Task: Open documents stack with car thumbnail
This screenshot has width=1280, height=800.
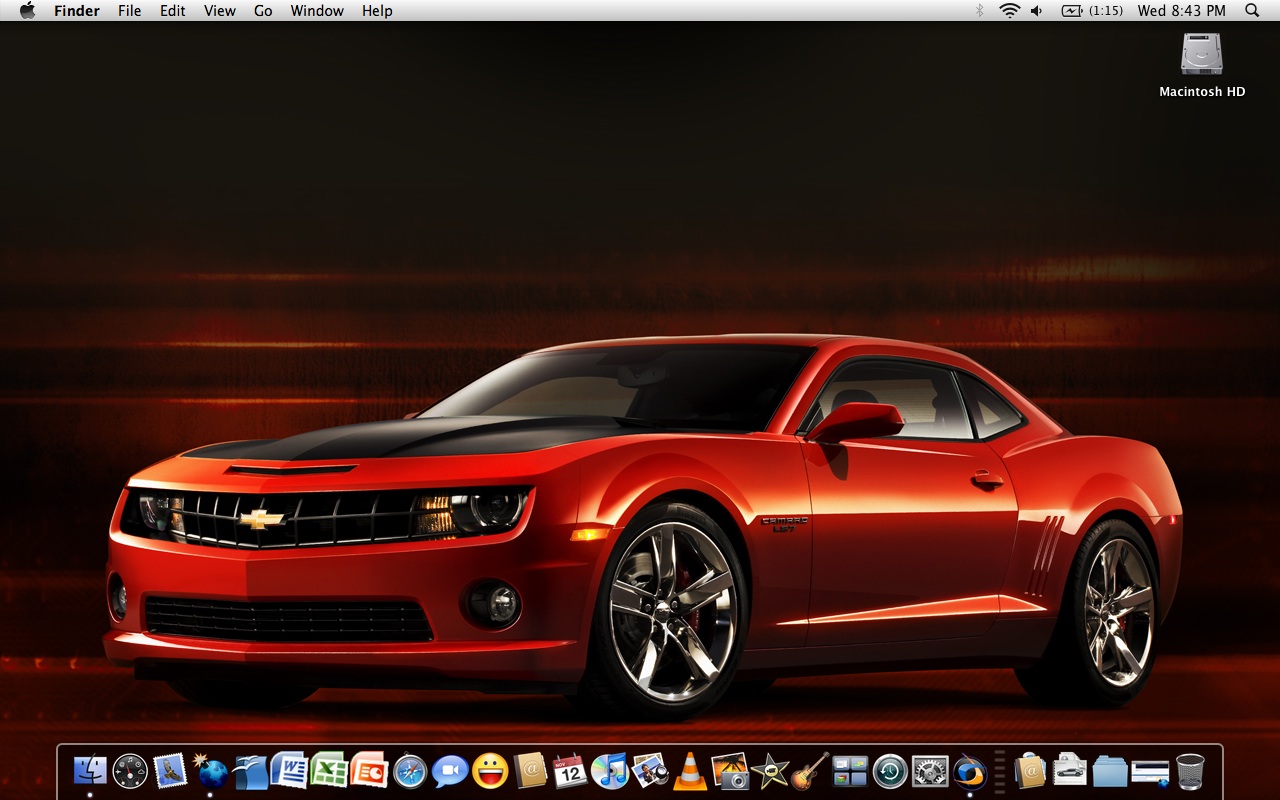Action: click(x=1070, y=771)
